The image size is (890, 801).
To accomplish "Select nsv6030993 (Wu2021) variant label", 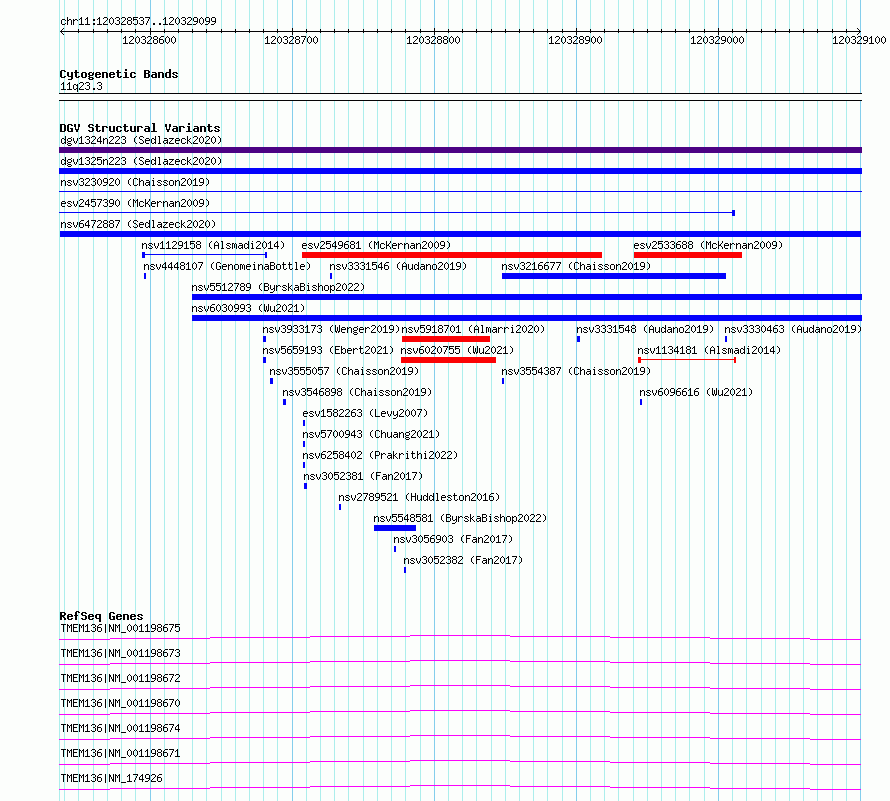I will click(x=248, y=308).
